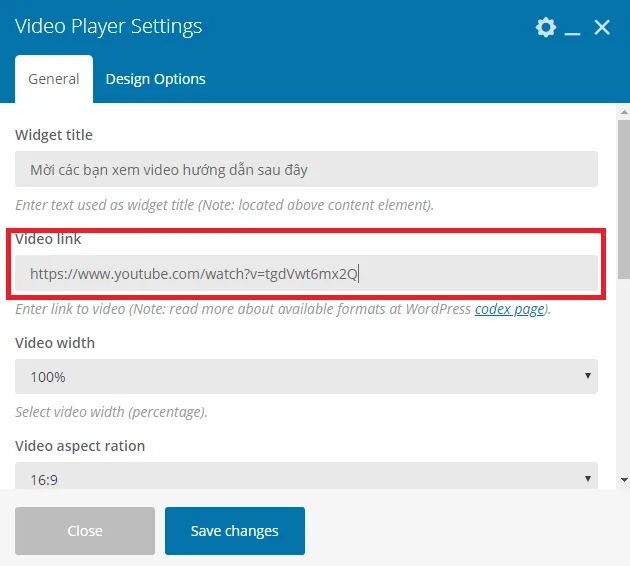Click the Save changes button

[235, 531]
